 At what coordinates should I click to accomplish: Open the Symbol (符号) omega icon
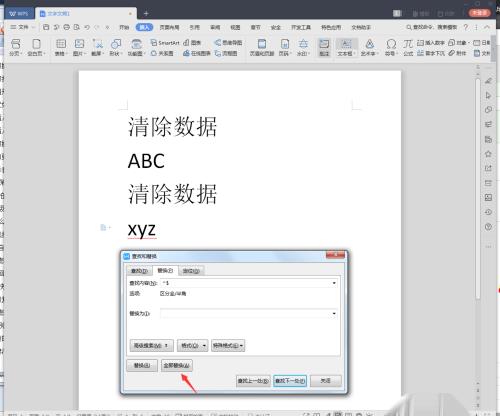point(391,47)
